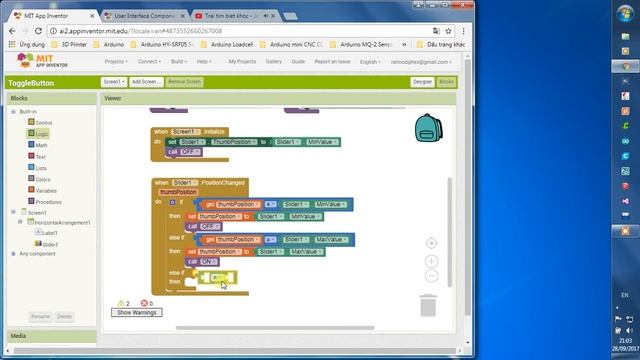Open the Guide link
The image size is (640, 360).
298,62
